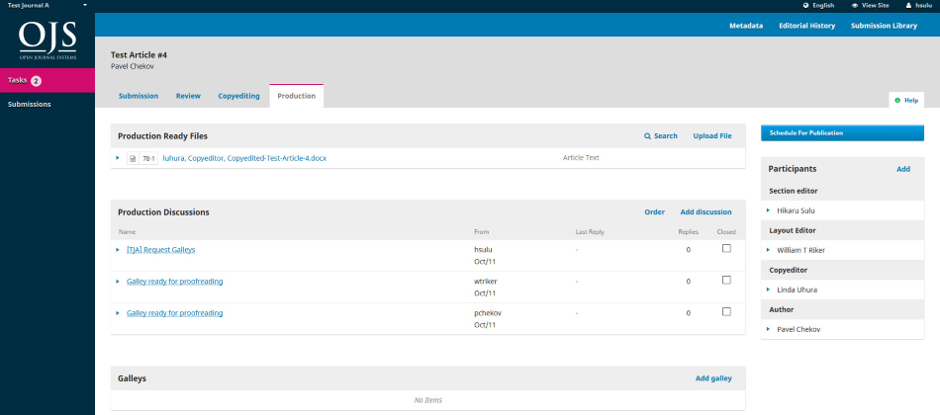Click the Tasks notification count badge
Viewport: 940px width, 415px height.
36,80
